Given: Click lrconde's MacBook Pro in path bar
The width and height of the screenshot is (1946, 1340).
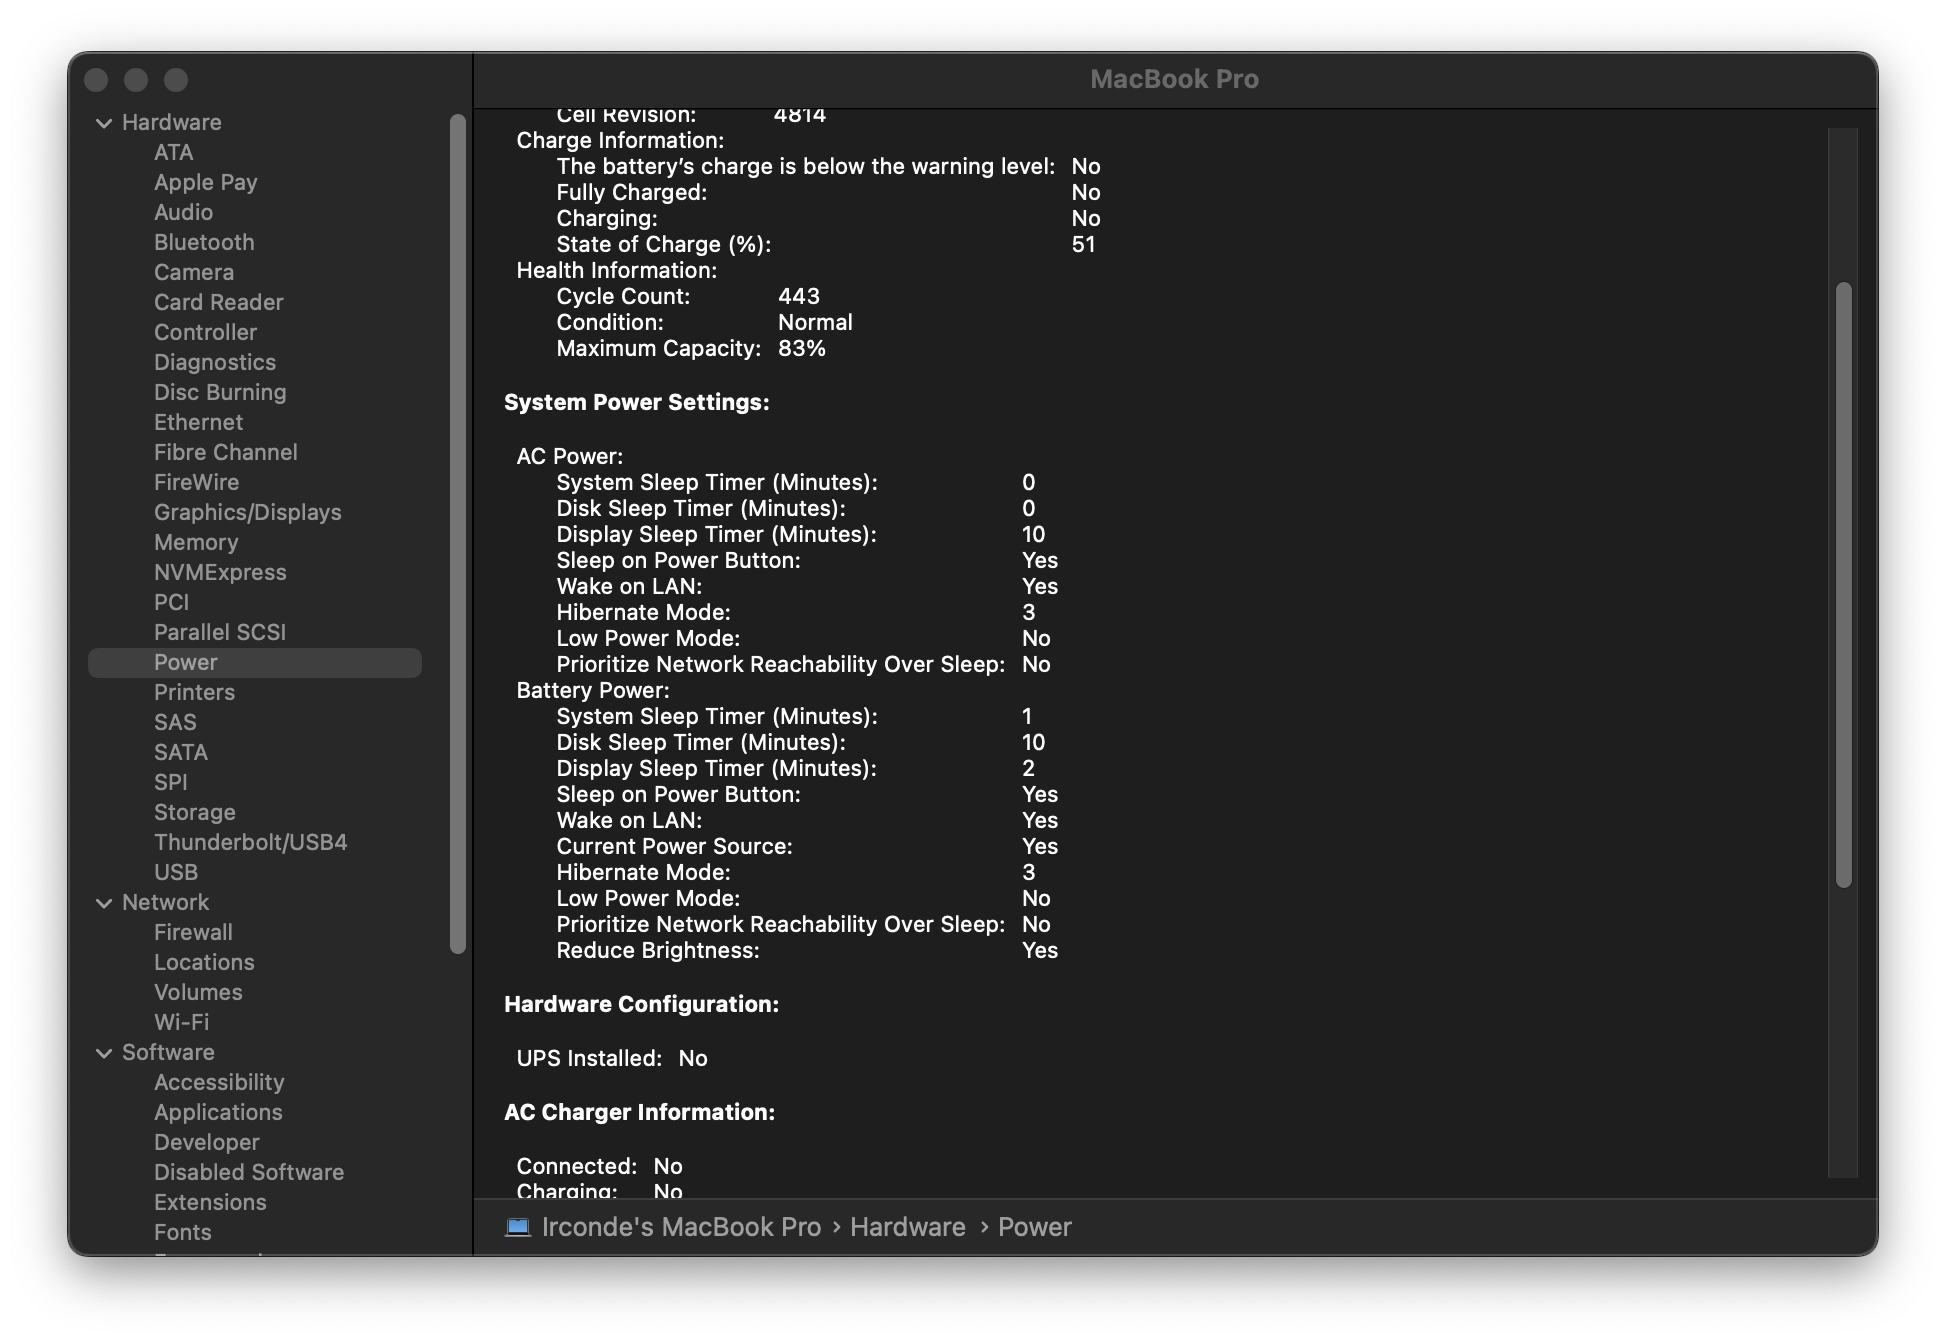Looking at the screenshot, I should 681,1227.
